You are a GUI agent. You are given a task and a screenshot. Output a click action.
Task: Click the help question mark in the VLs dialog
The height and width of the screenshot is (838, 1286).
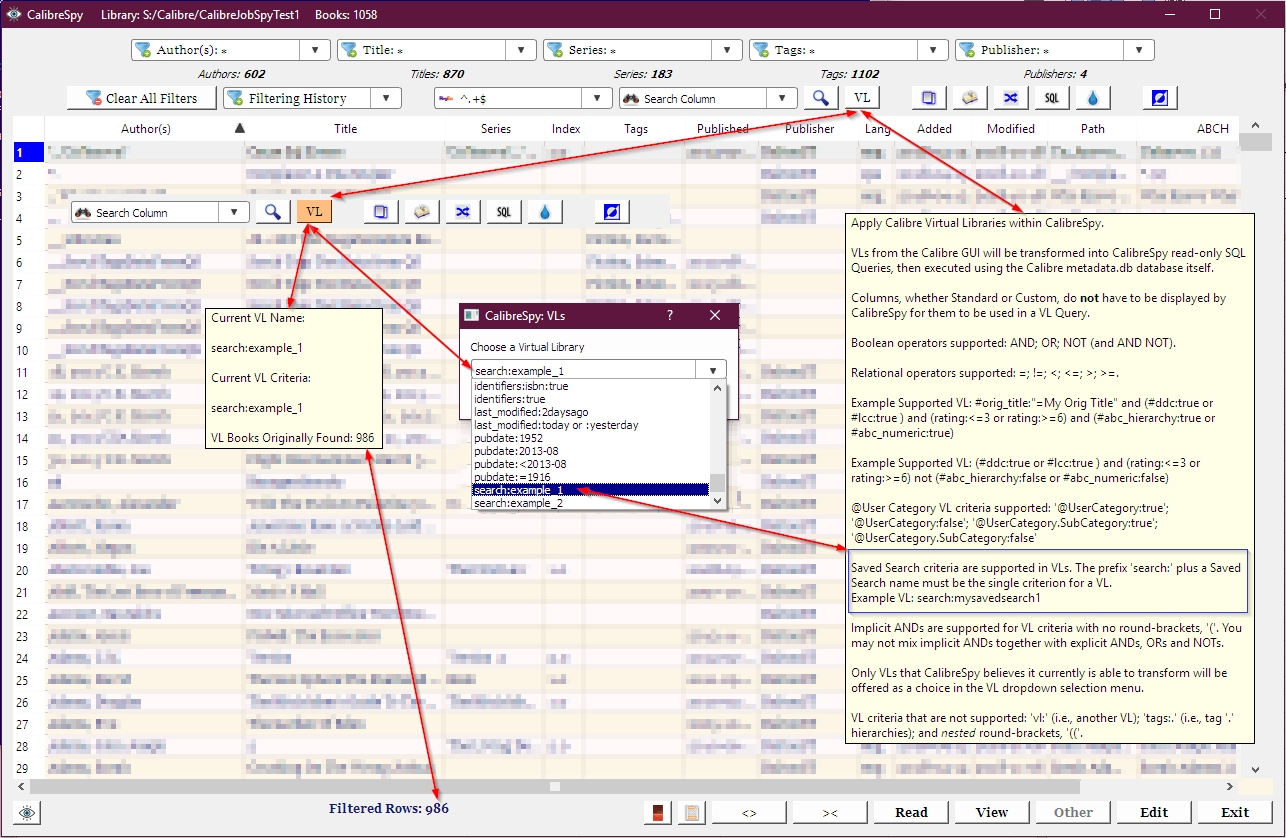670,315
